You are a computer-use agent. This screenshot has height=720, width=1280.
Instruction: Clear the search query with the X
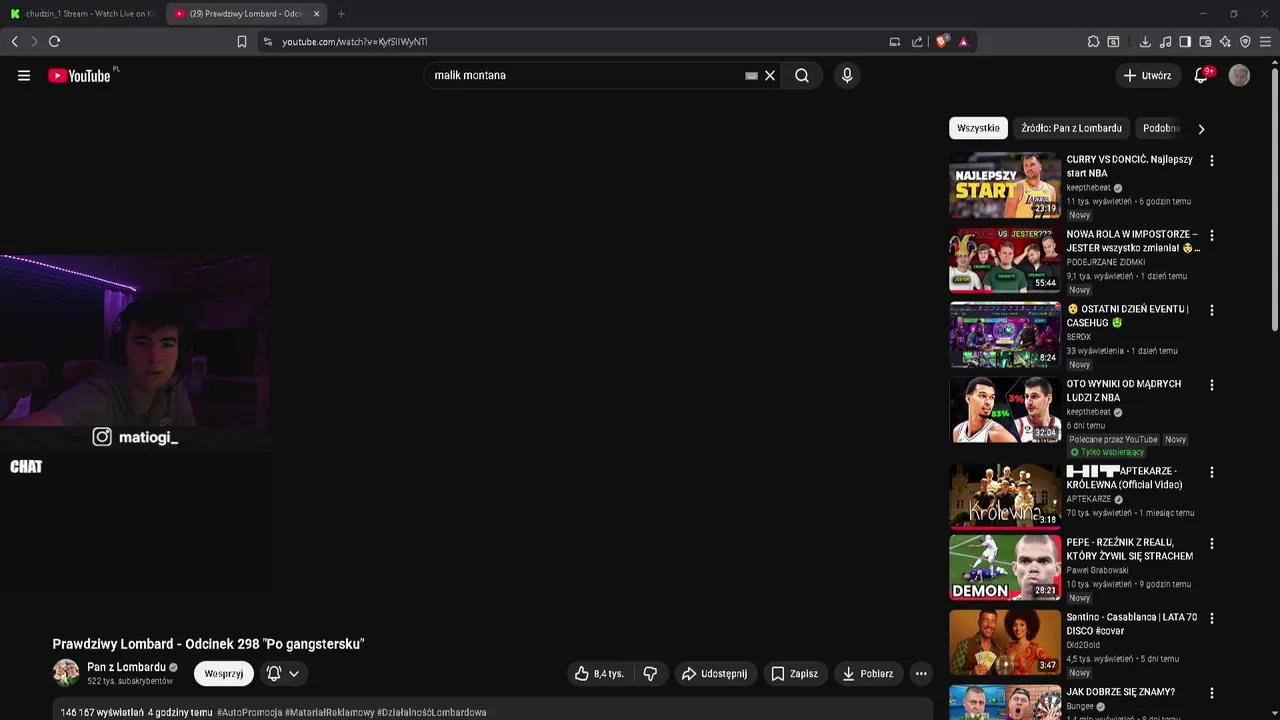tap(770, 75)
